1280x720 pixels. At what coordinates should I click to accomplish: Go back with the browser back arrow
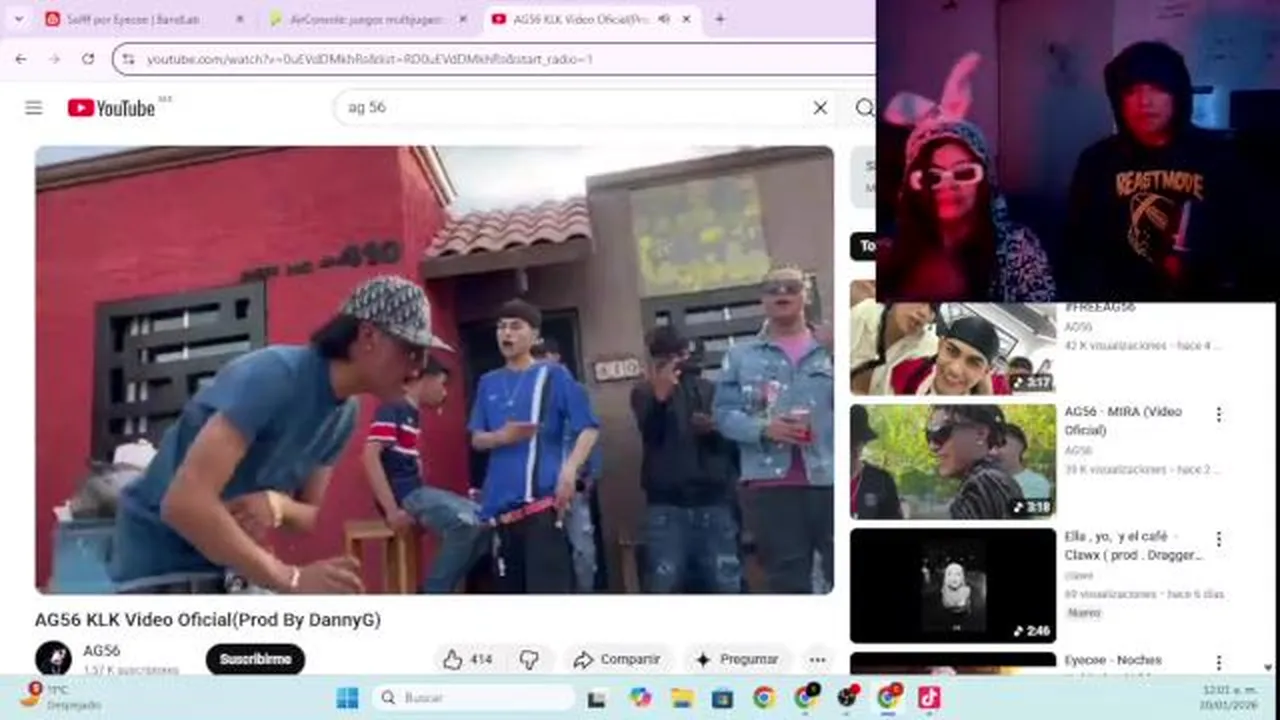click(x=21, y=59)
